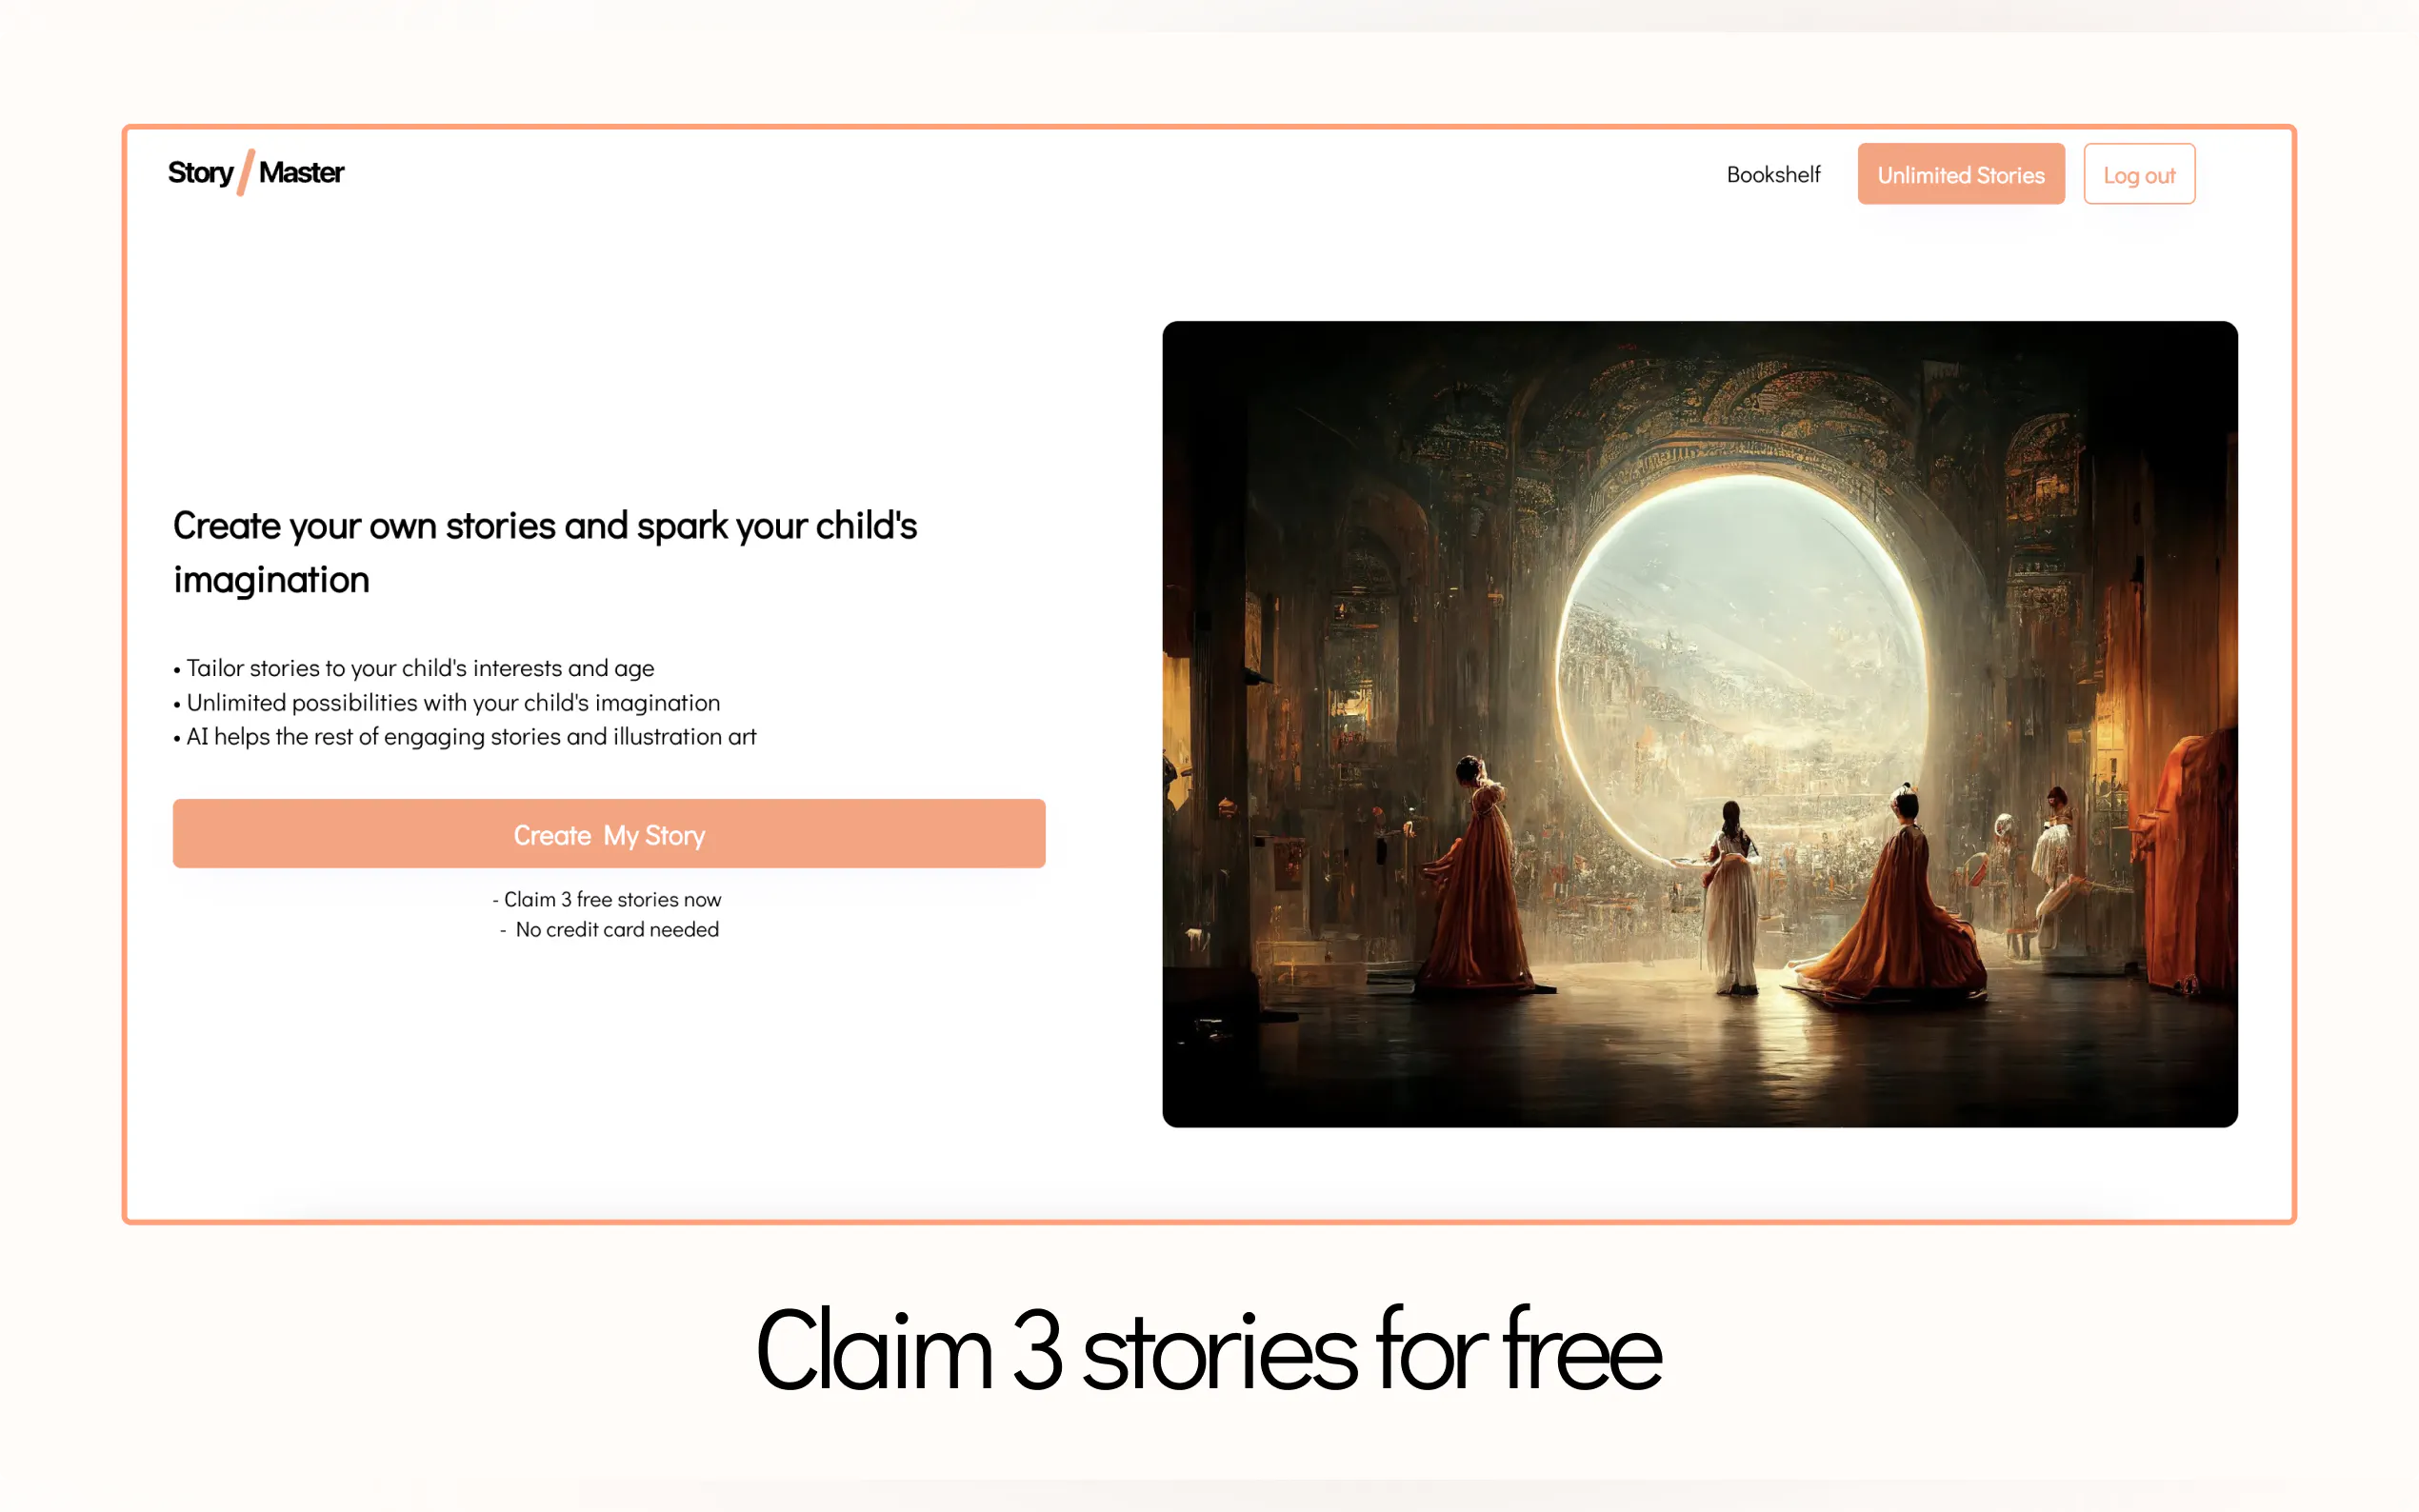Image resolution: width=2419 pixels, height=1512 pixels.
Task: Click the word 'Story' in the logo
Action: [200, 173]
